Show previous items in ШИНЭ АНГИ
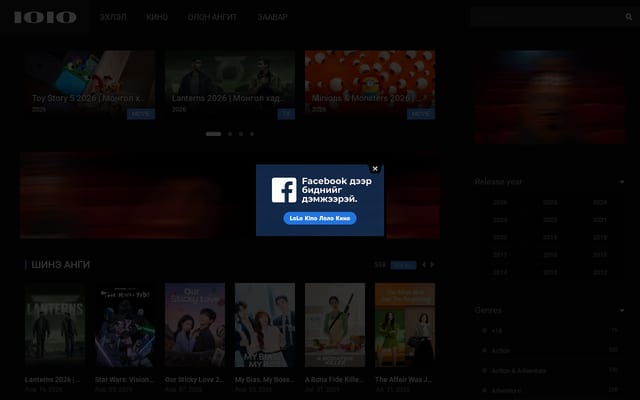 point(424,265)
